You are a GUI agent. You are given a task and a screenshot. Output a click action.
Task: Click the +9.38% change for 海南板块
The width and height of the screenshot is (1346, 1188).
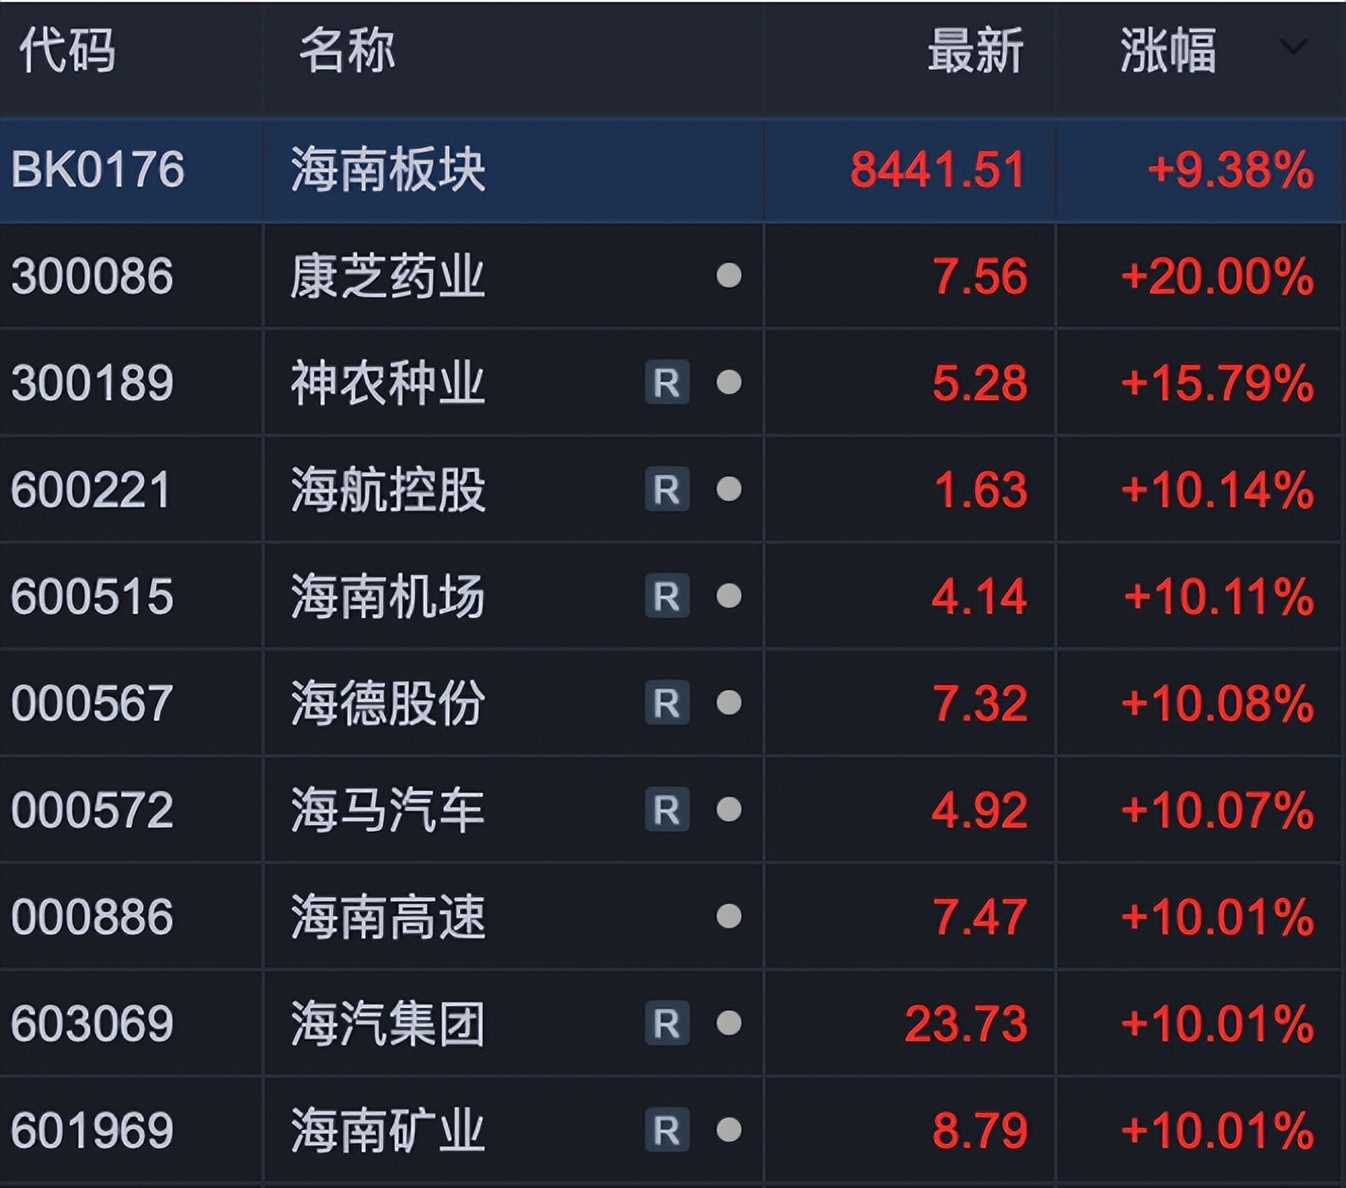[1231, 170]
